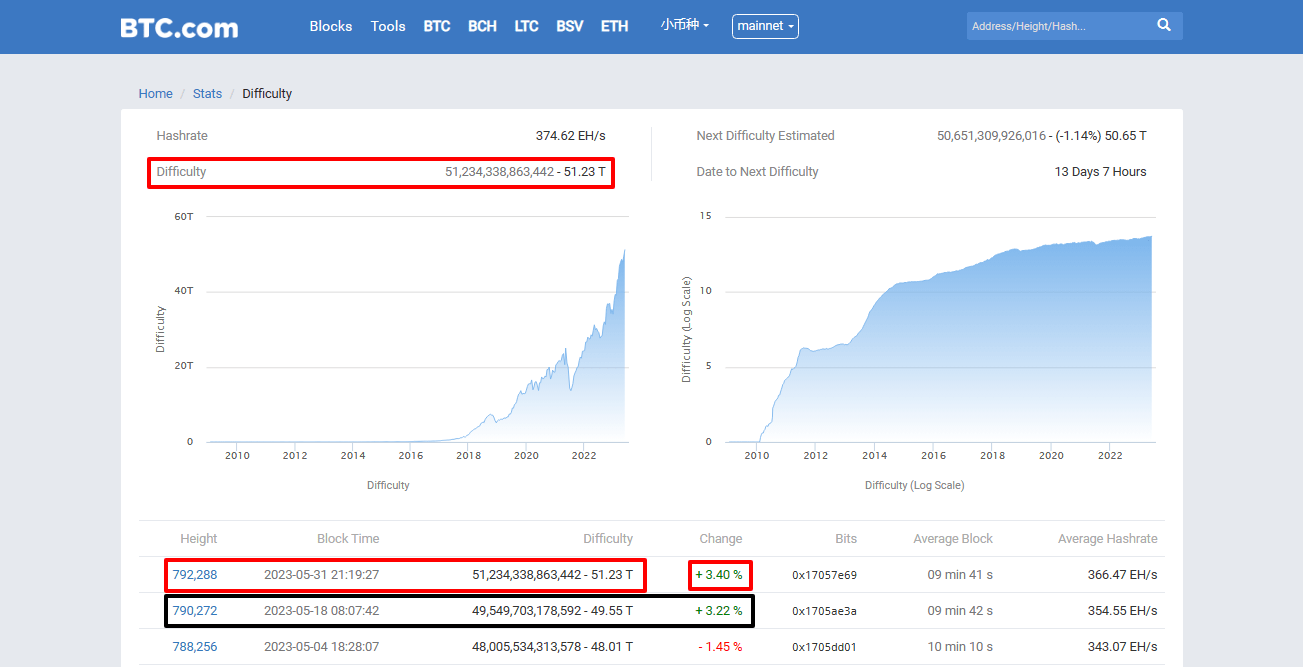This screenshot has height=667, width=1303.
Task: Focus the Address/Height/Hash search field
Action: 1057,26
